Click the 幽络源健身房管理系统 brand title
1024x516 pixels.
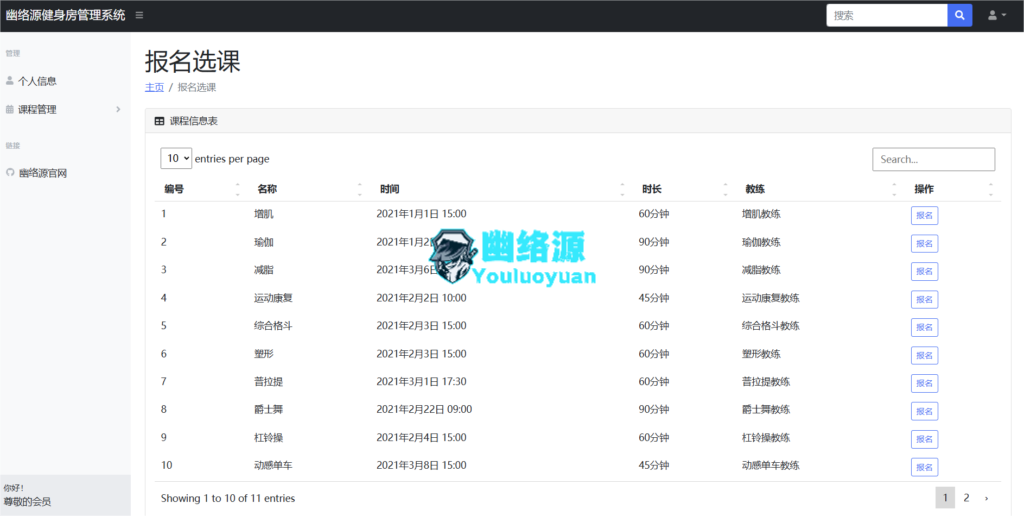[65, 15]
